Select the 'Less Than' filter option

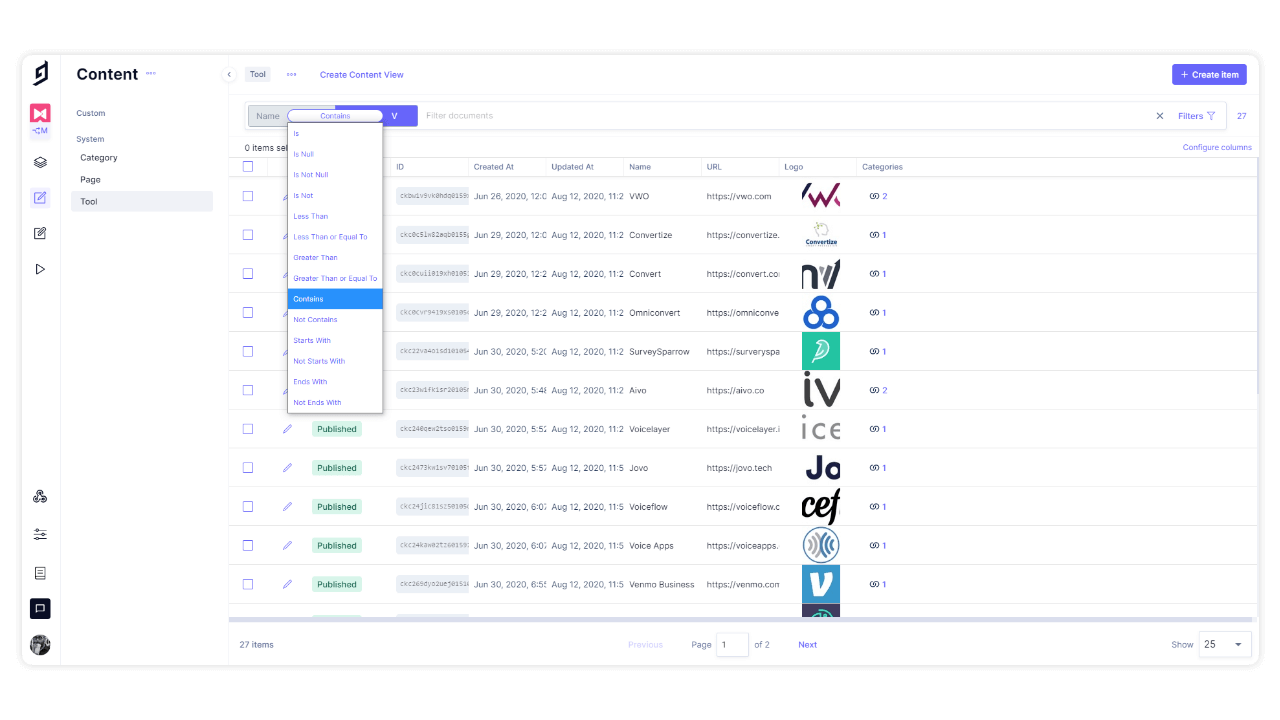pyautogui.click(x=335, y=216)
